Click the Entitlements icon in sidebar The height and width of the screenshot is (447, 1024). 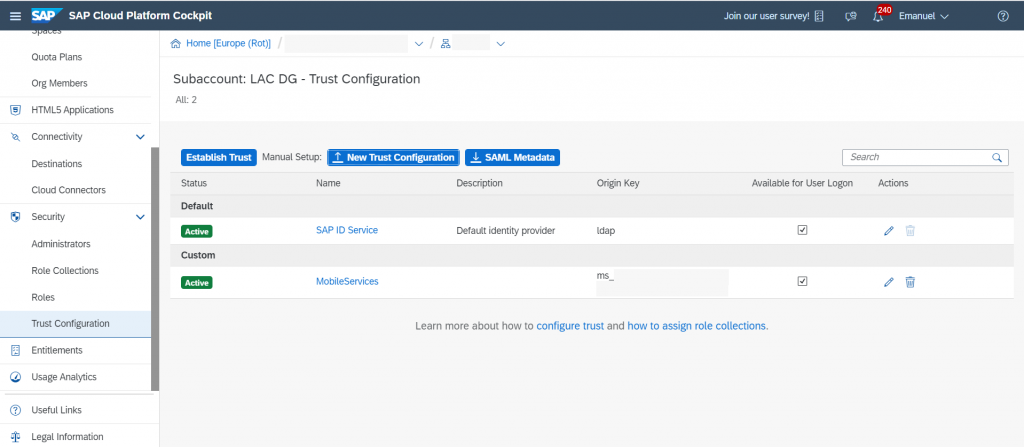click(16, 350)
